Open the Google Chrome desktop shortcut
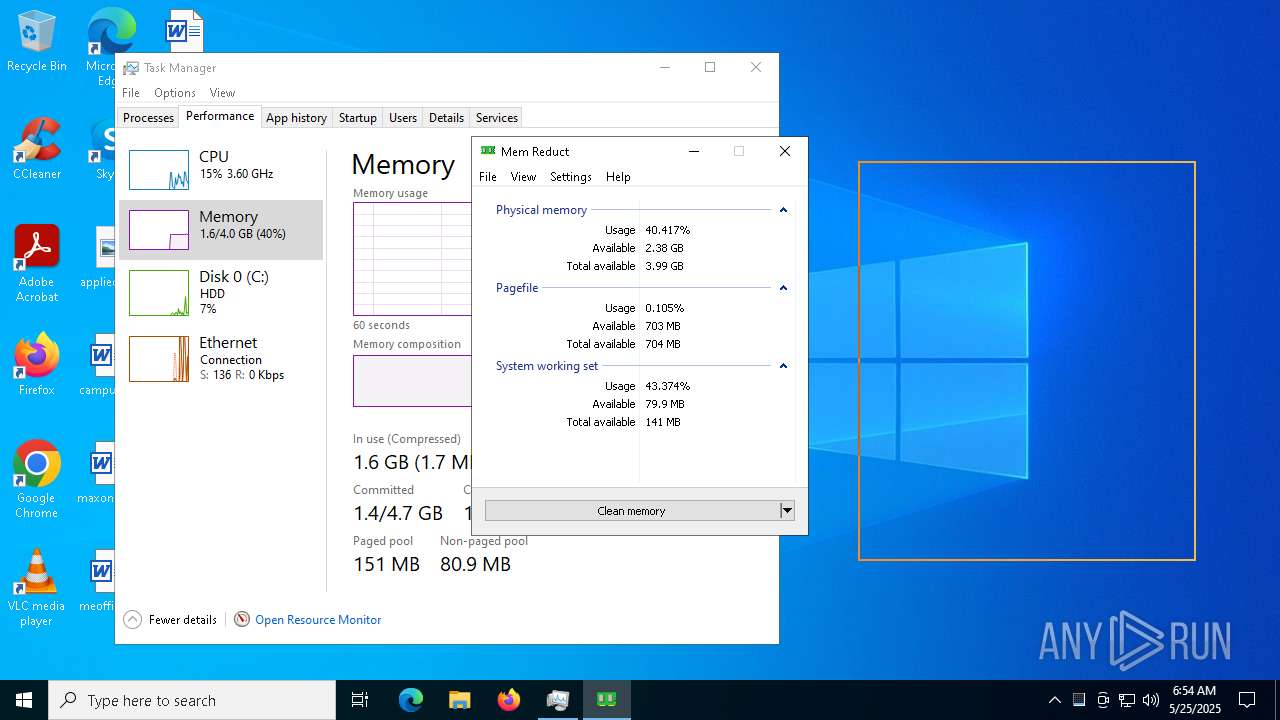Image resolution: width=1280 pixels, height=720 pixels. pos(36,479)
